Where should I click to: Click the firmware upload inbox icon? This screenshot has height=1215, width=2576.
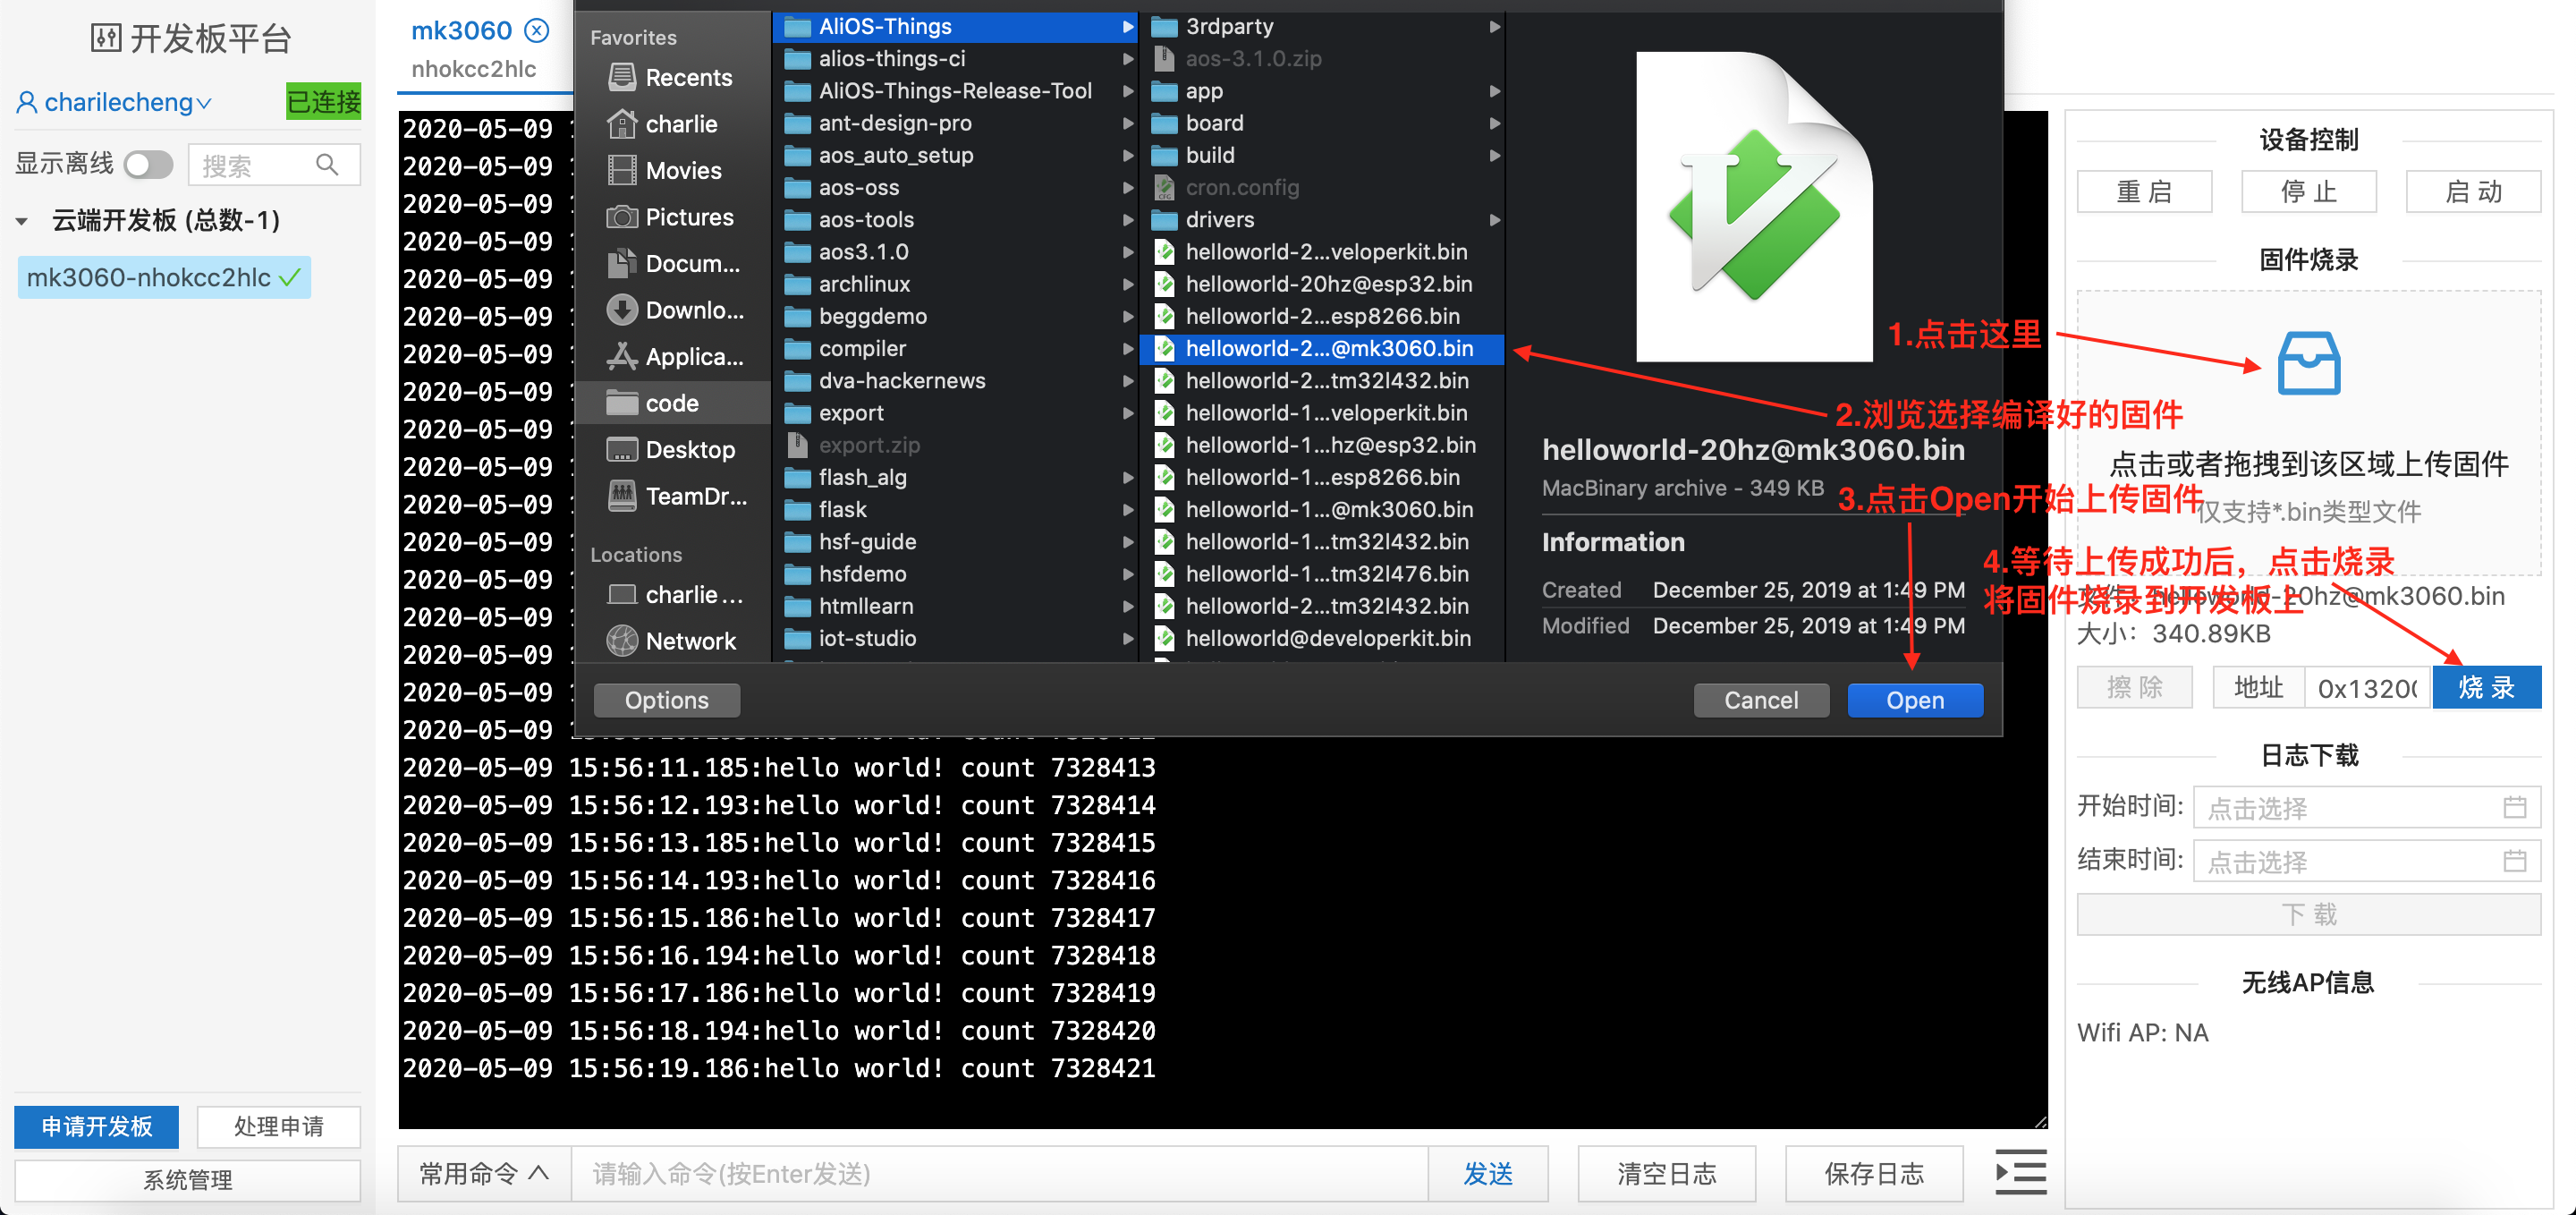(2308, 362)
